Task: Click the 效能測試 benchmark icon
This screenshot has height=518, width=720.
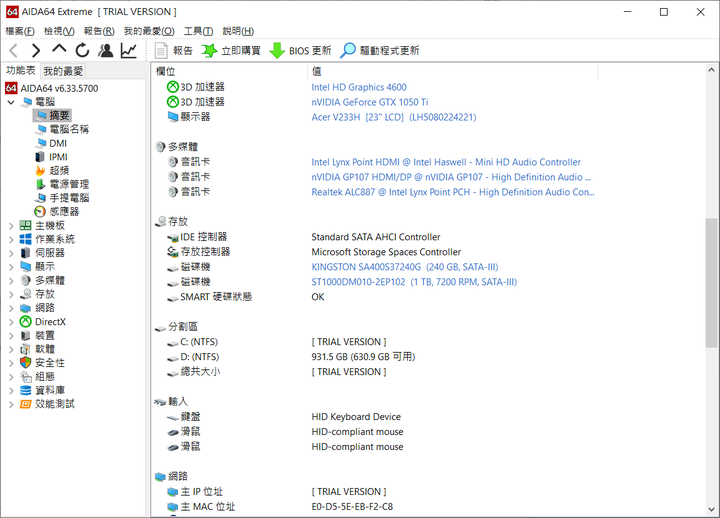Action: (26, 404)
